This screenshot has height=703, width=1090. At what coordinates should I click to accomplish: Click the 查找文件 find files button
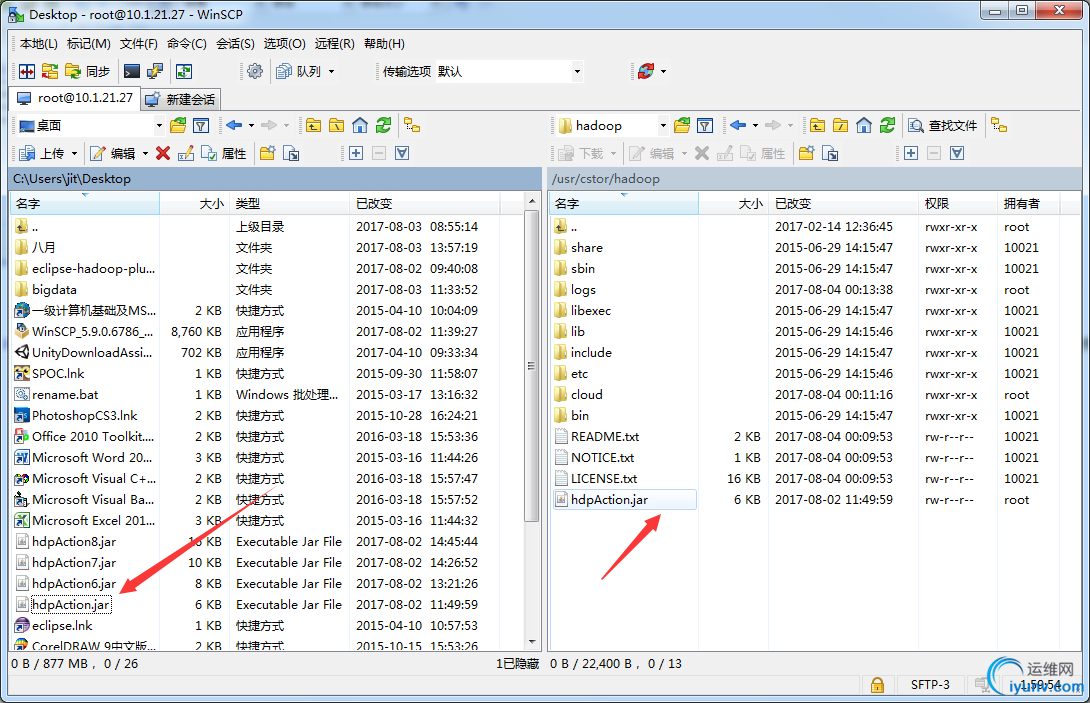click(943, 125)
